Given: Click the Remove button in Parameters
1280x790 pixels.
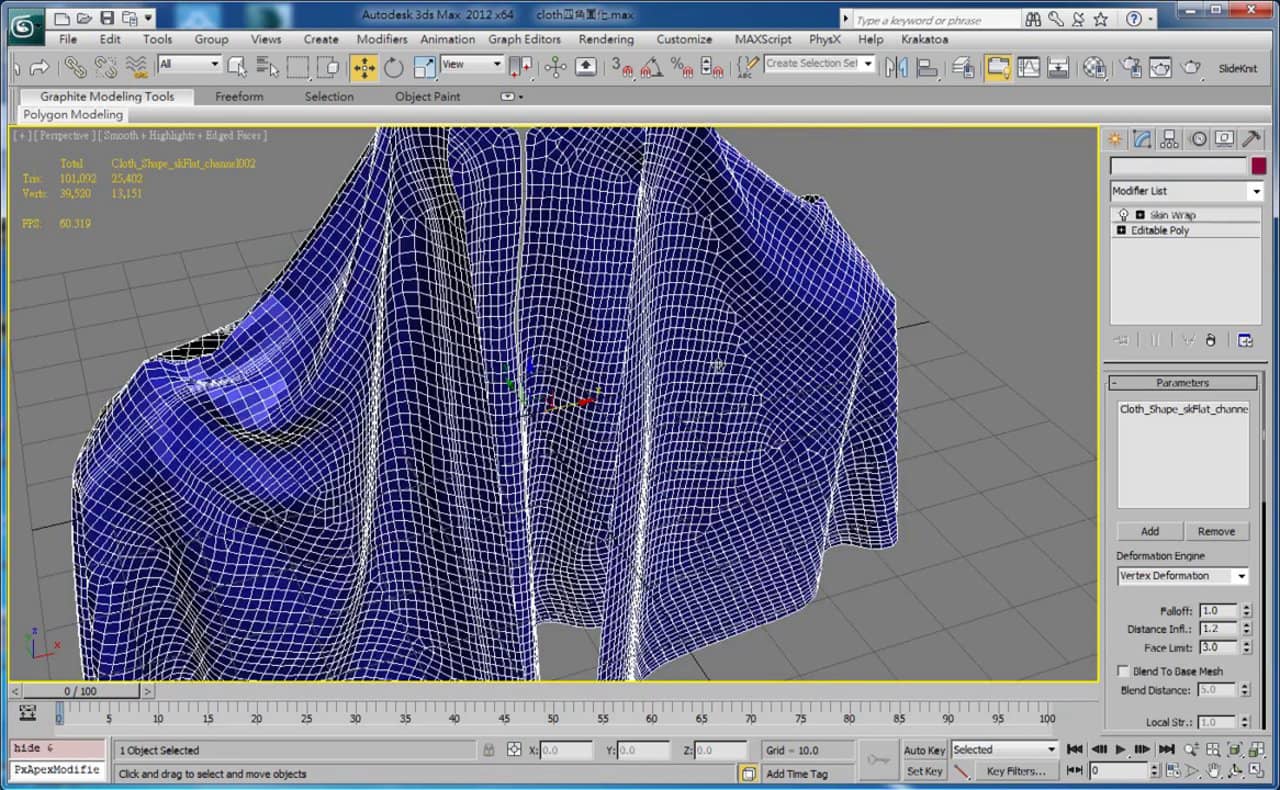Looking at the screenshot, I should [1217, 531].
